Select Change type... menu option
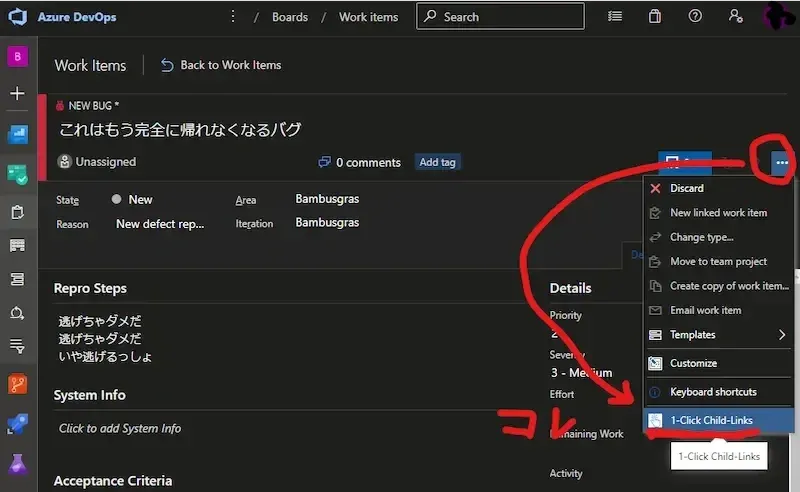The image size is (800, 492). coord(701,237)
